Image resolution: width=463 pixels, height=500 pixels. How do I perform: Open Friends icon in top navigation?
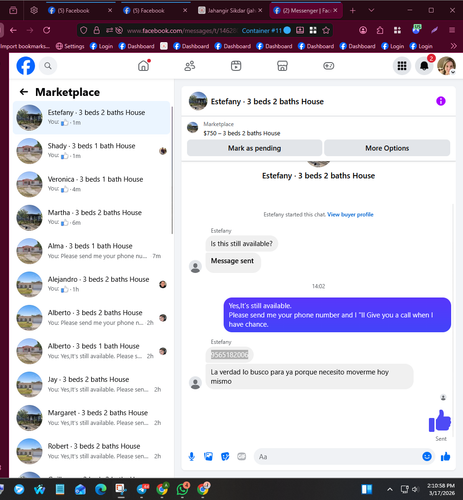coord(190,66)
